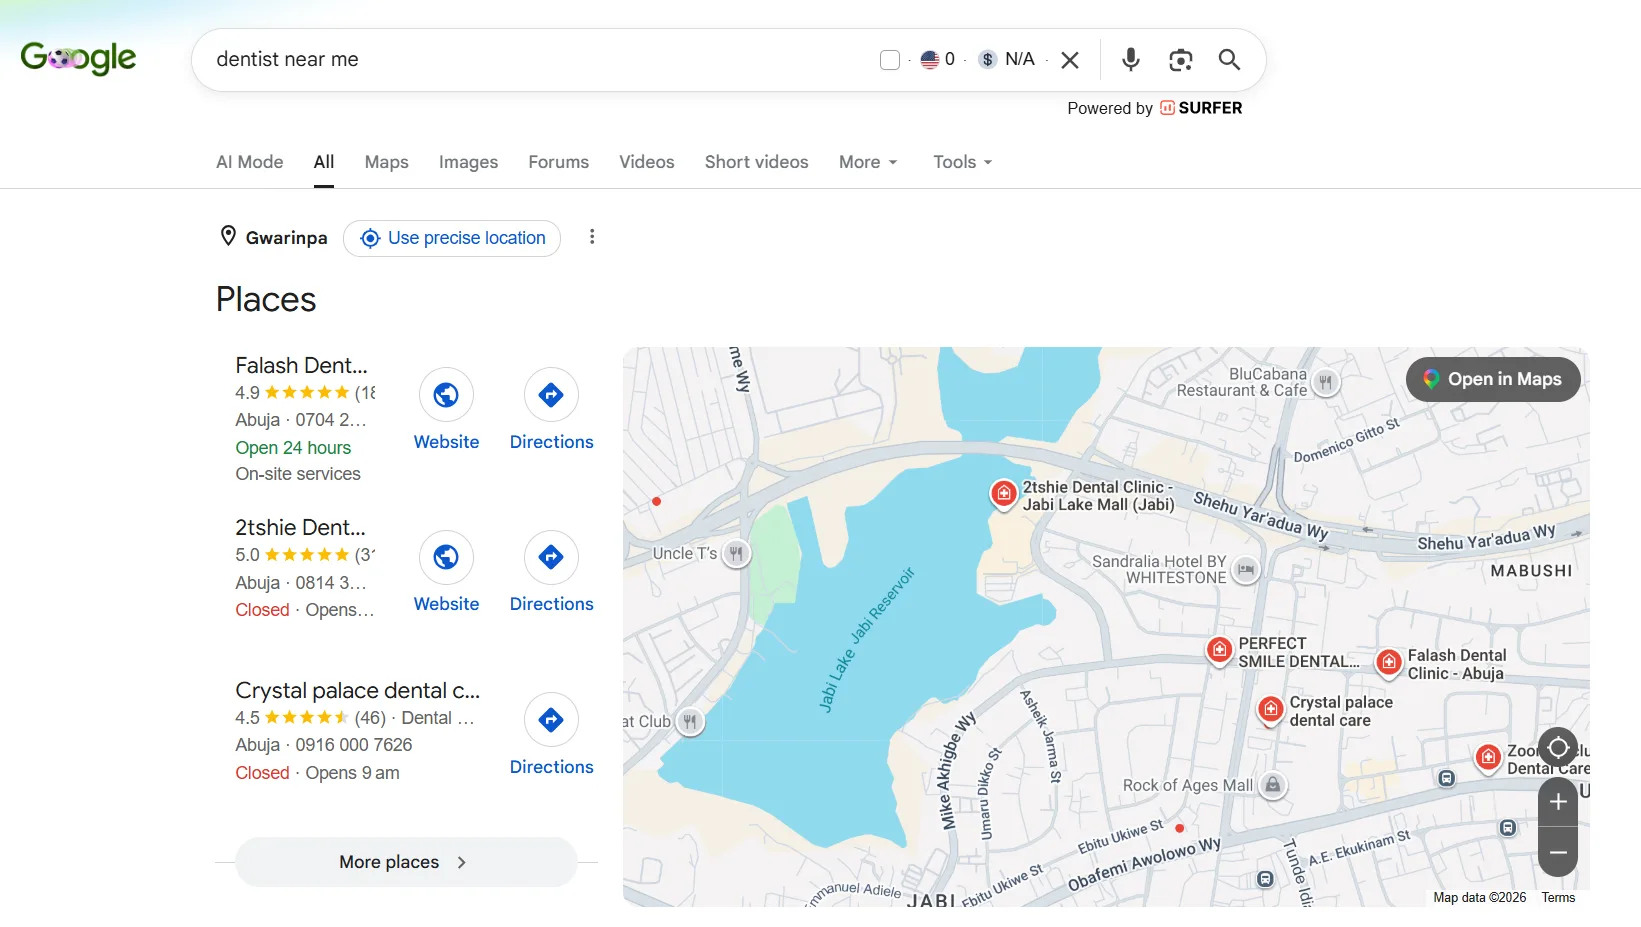
Task: Select the PERFECT SMILE DENTAL map pin
Action: pos(1219,651)
